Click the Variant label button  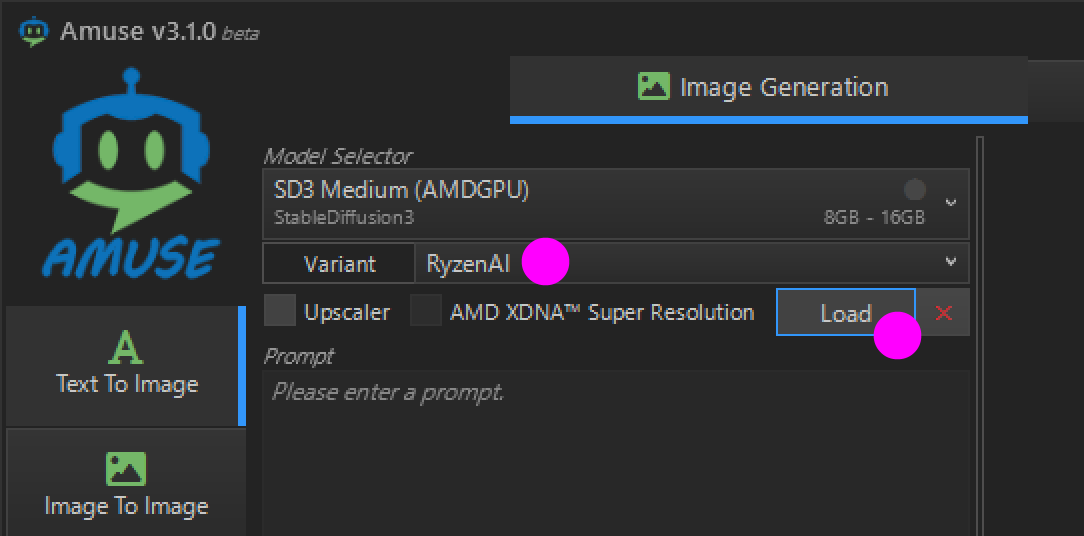pyautogui.click(x=339, y=264)
